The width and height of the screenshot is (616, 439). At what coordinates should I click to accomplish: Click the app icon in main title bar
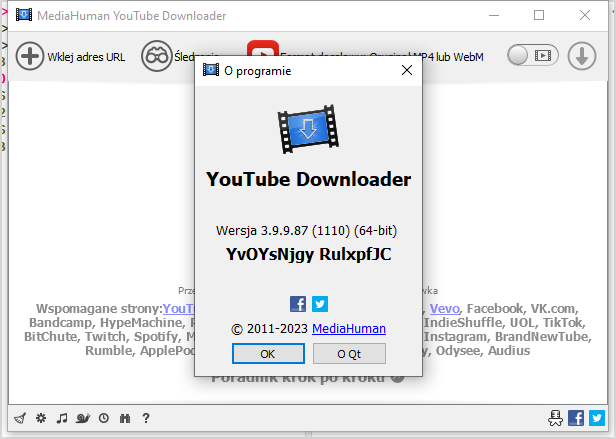24,15
